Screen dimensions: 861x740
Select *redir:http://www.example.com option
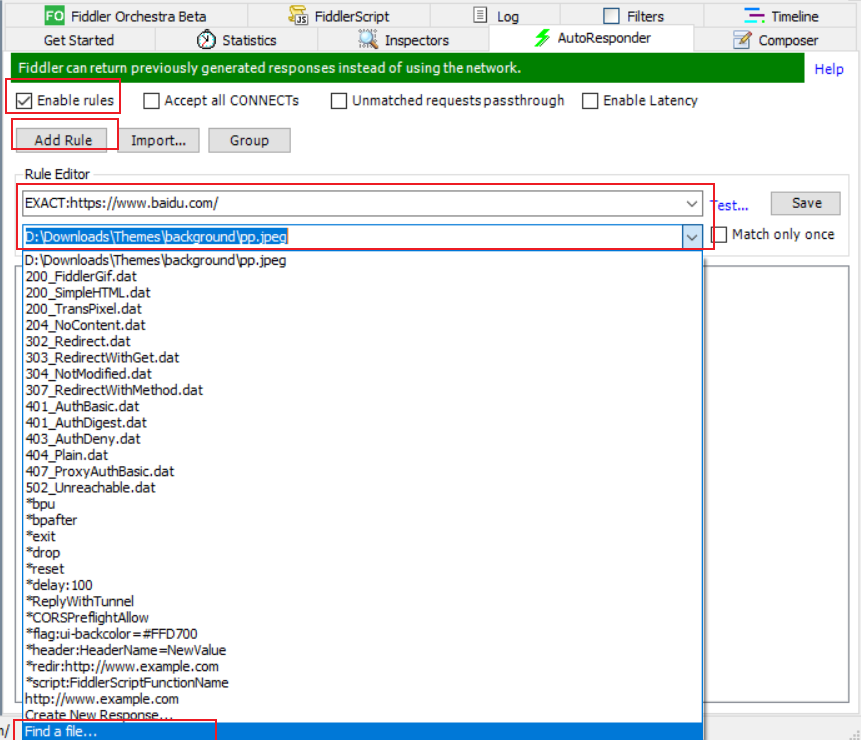pos(362,666)
